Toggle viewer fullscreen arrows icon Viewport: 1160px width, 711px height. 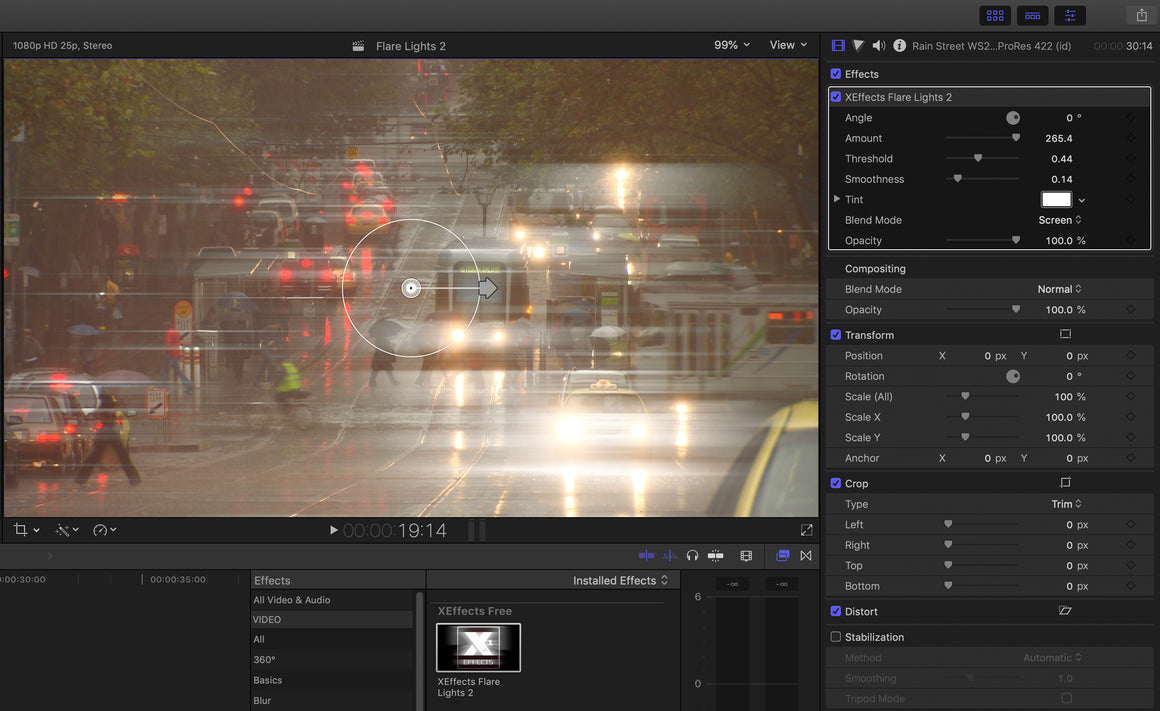click(807, 530)
